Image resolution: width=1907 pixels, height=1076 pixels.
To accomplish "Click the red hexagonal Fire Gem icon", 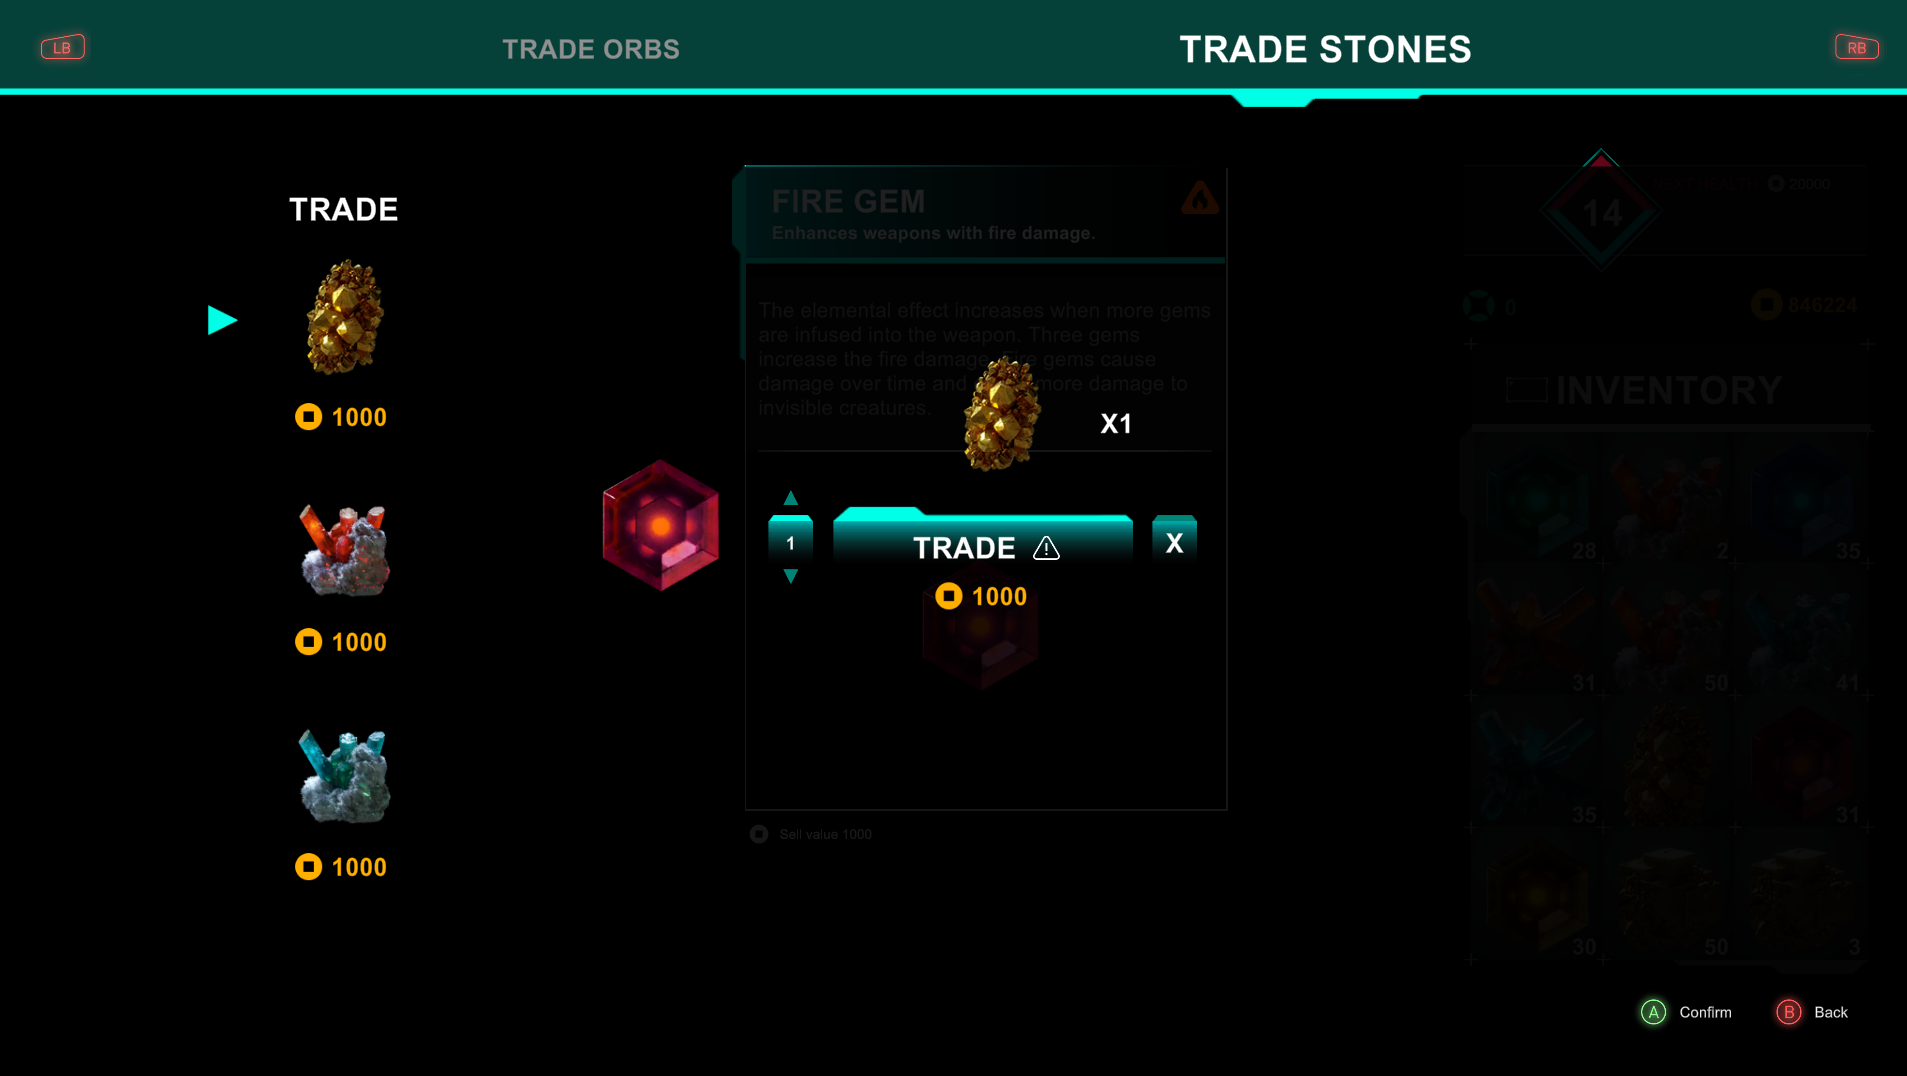I will pos(660,525).
